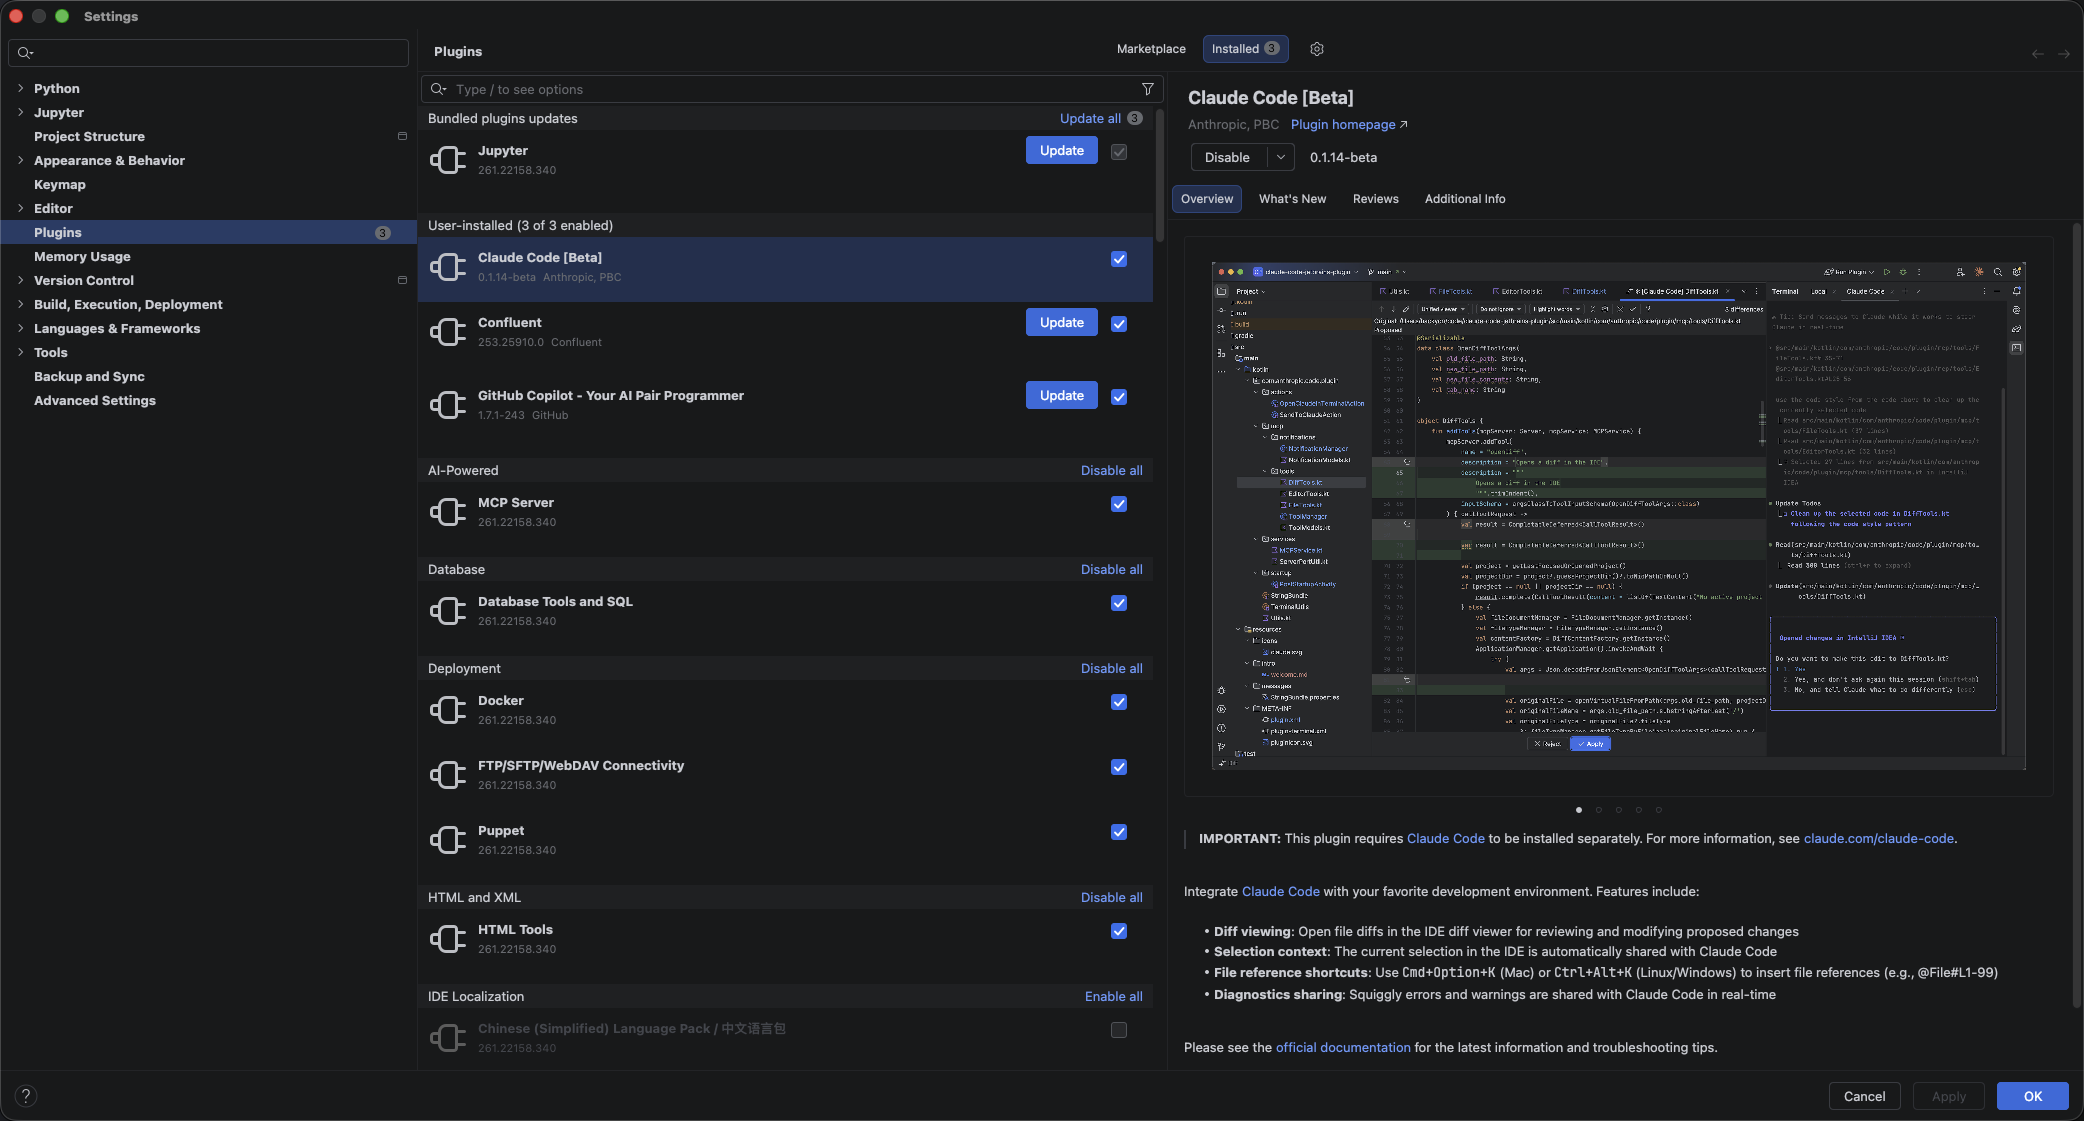The image size is (2084, 1121).
Task: Open the Plugin homepage link
Action: pos(1349,124)
